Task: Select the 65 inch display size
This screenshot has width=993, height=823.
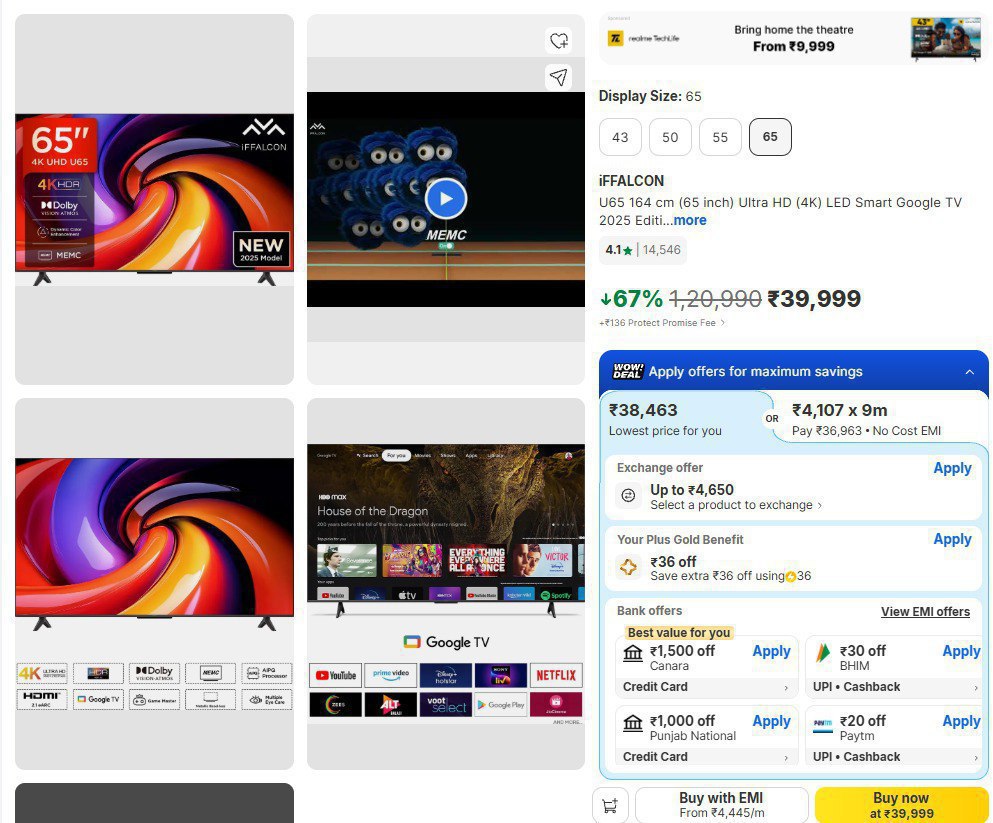Action: (770, 137)
